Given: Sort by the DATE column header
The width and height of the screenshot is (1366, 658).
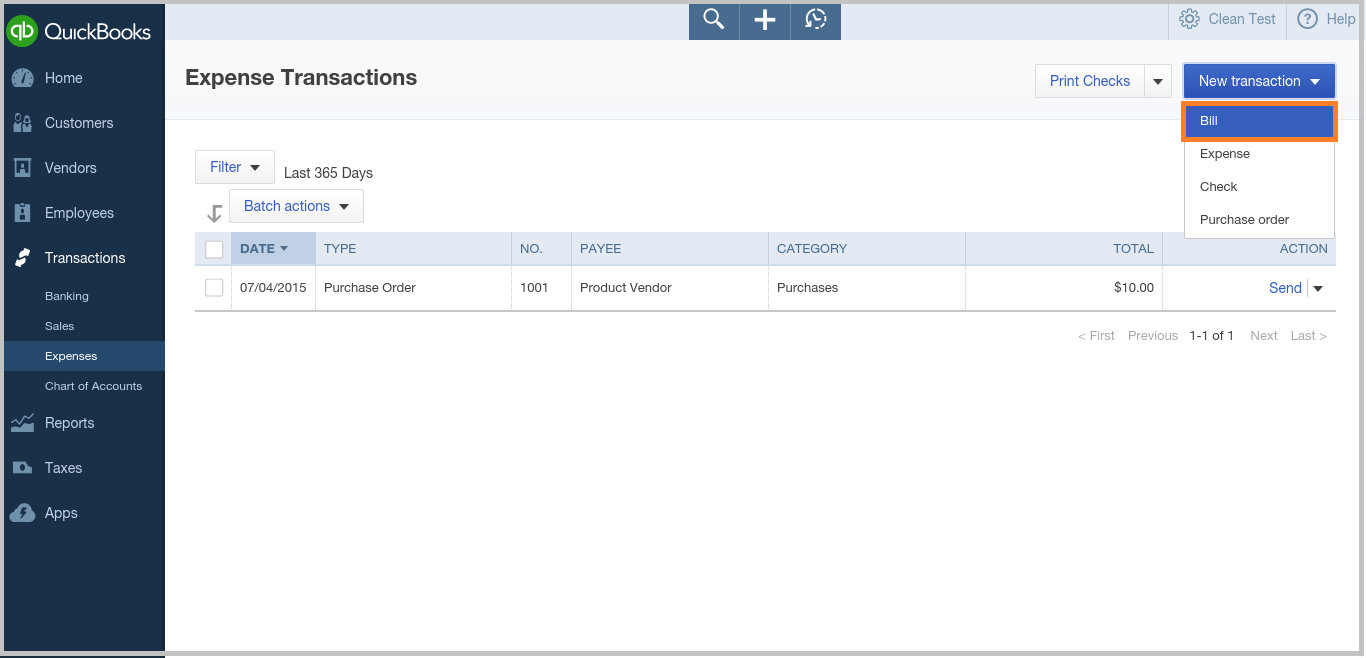Looking at the screenshot, I should [273, 249].
